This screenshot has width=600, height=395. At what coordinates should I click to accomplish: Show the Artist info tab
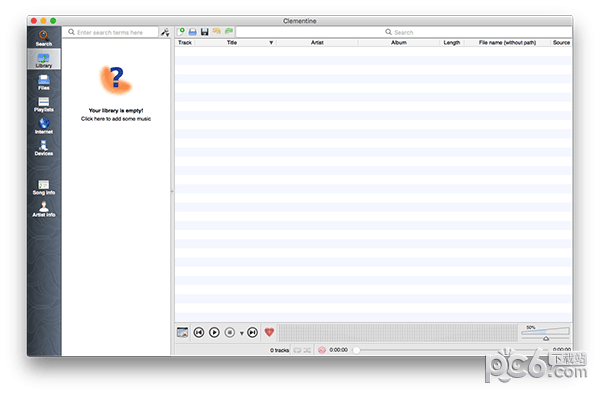pyautogui.click(x=44, y=209)
